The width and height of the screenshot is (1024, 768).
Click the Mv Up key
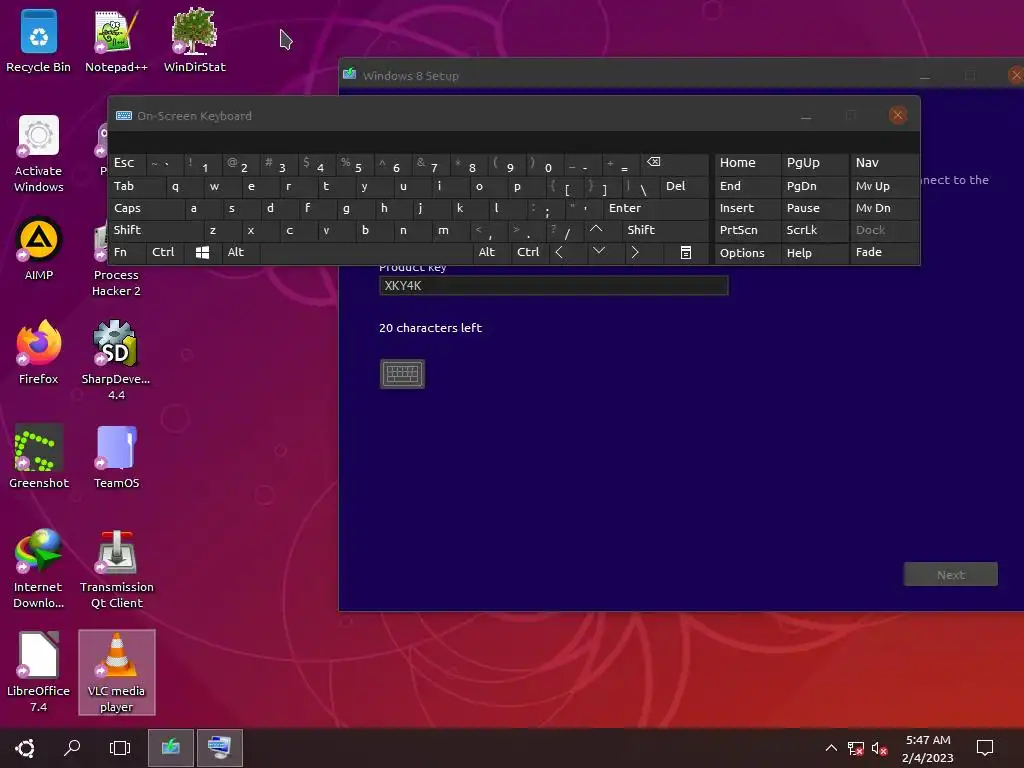click(884, 186)
